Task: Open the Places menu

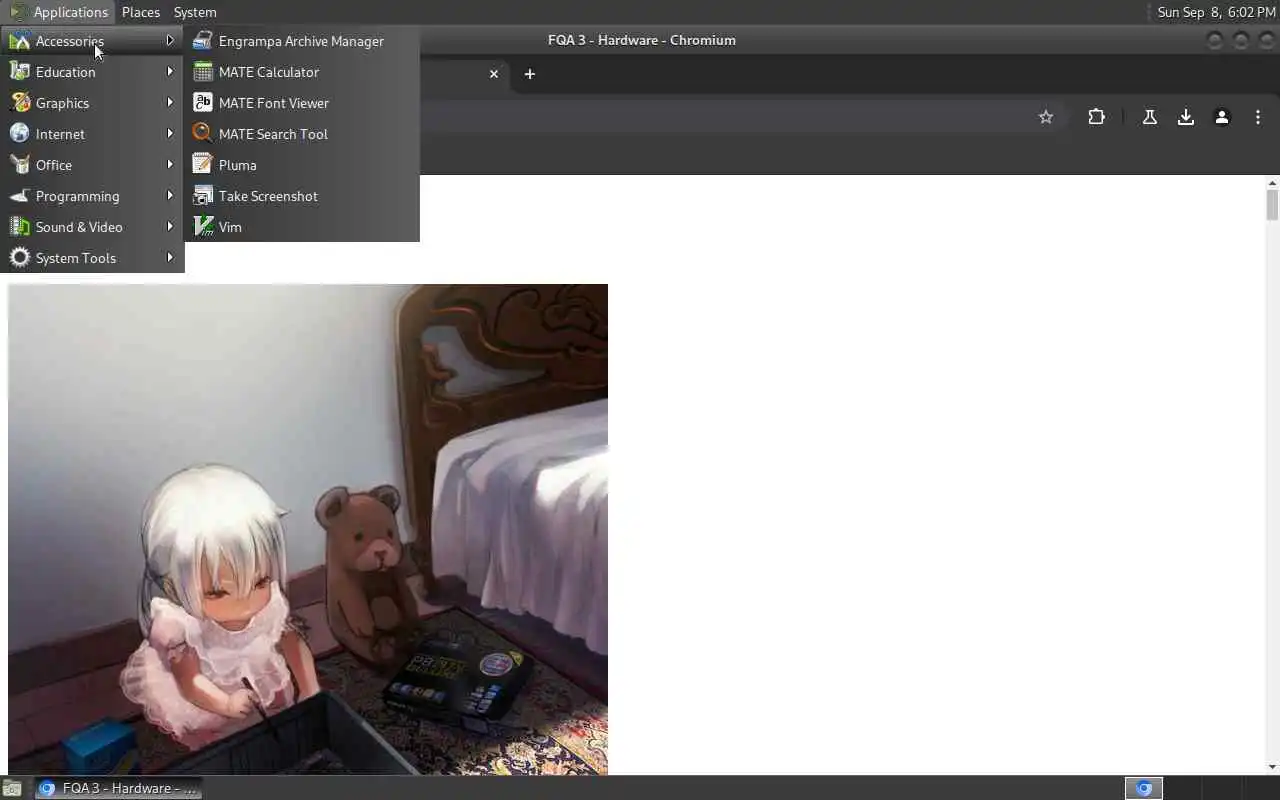Action: pos(141,12)
